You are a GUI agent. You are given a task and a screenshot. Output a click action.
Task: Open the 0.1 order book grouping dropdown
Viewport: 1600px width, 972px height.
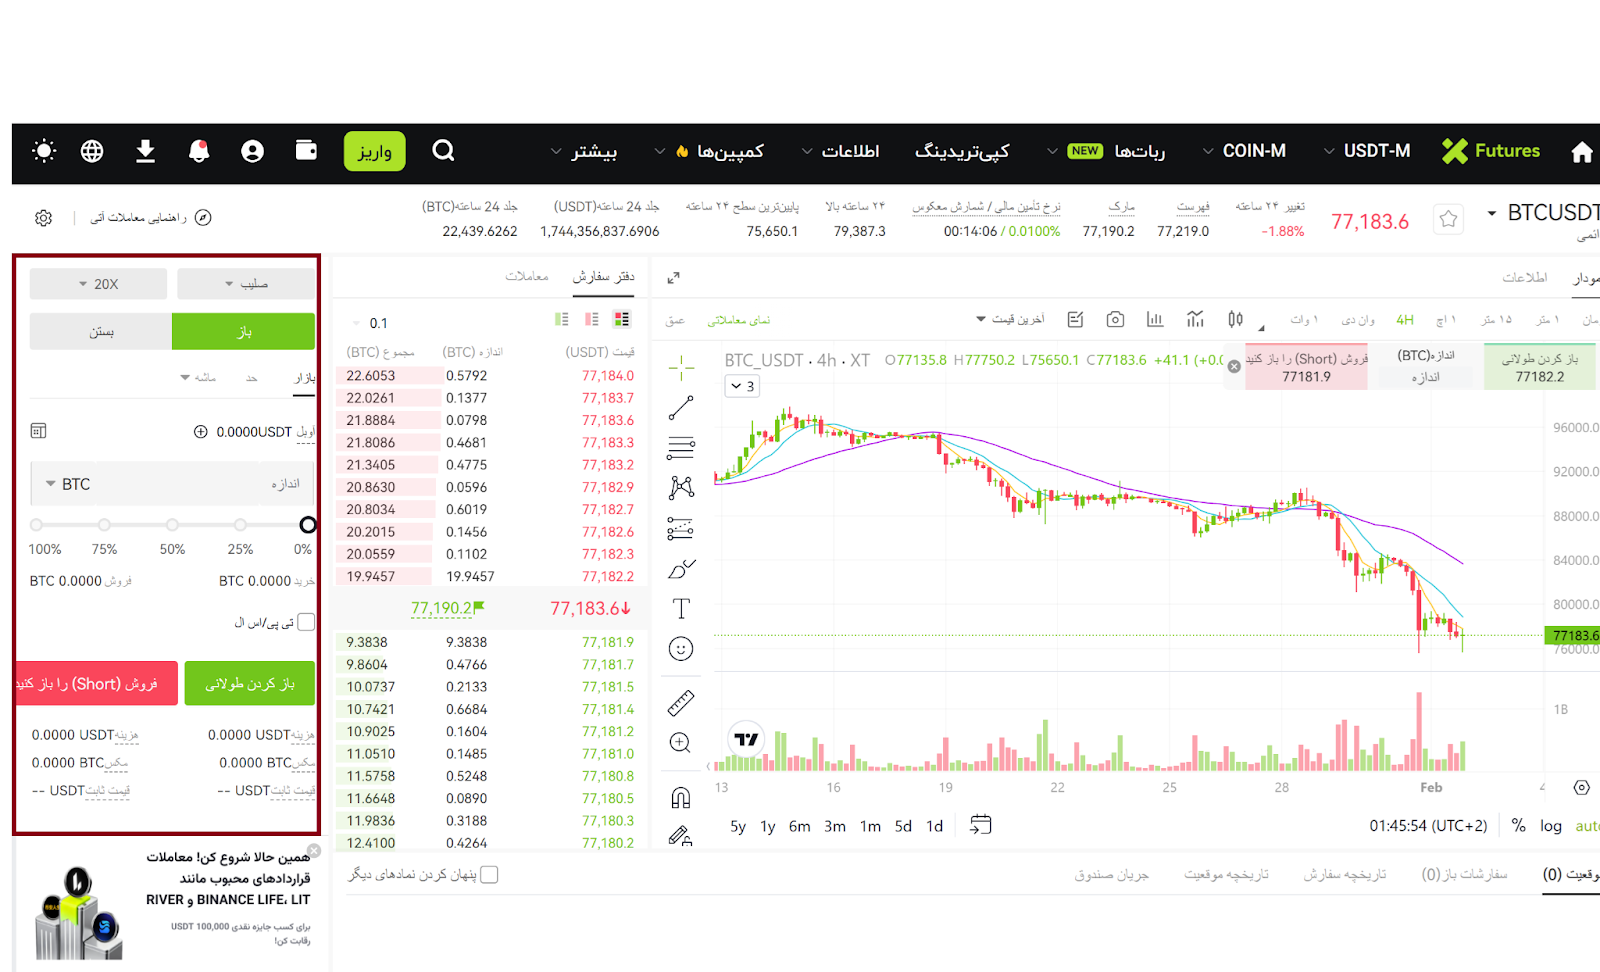click(370, 323)
